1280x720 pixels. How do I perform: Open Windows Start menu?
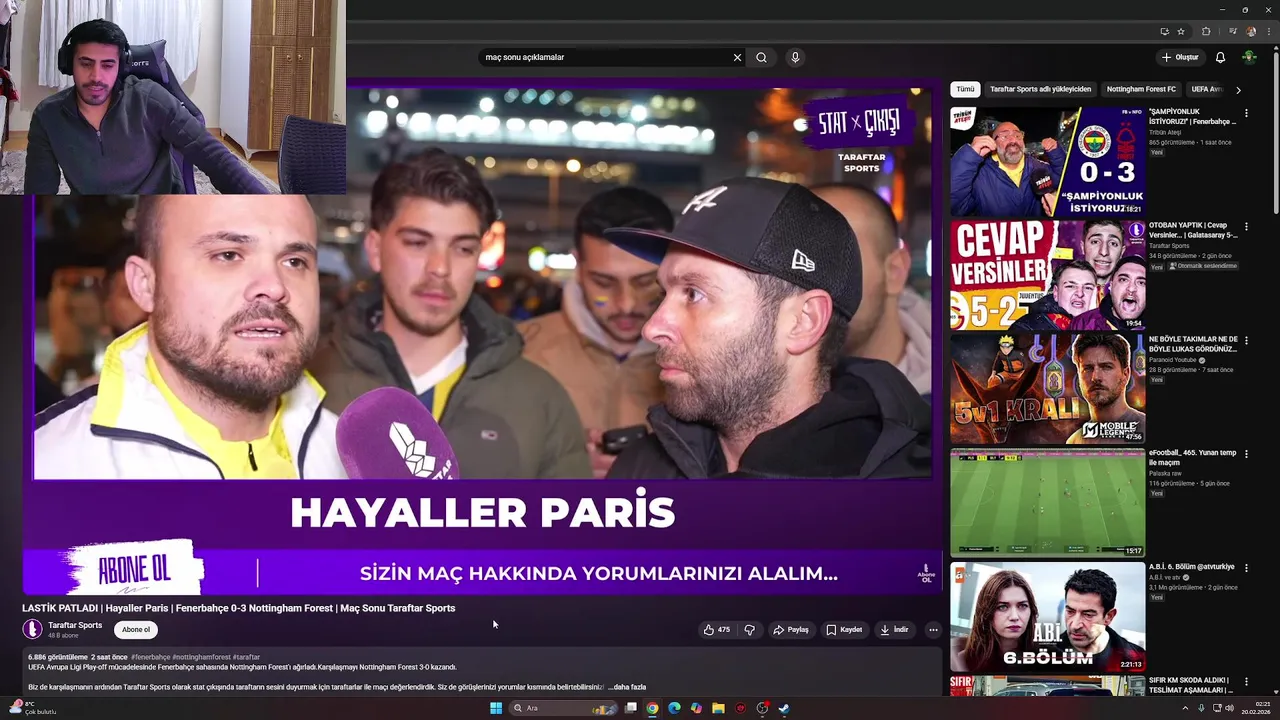pos(496,708)
